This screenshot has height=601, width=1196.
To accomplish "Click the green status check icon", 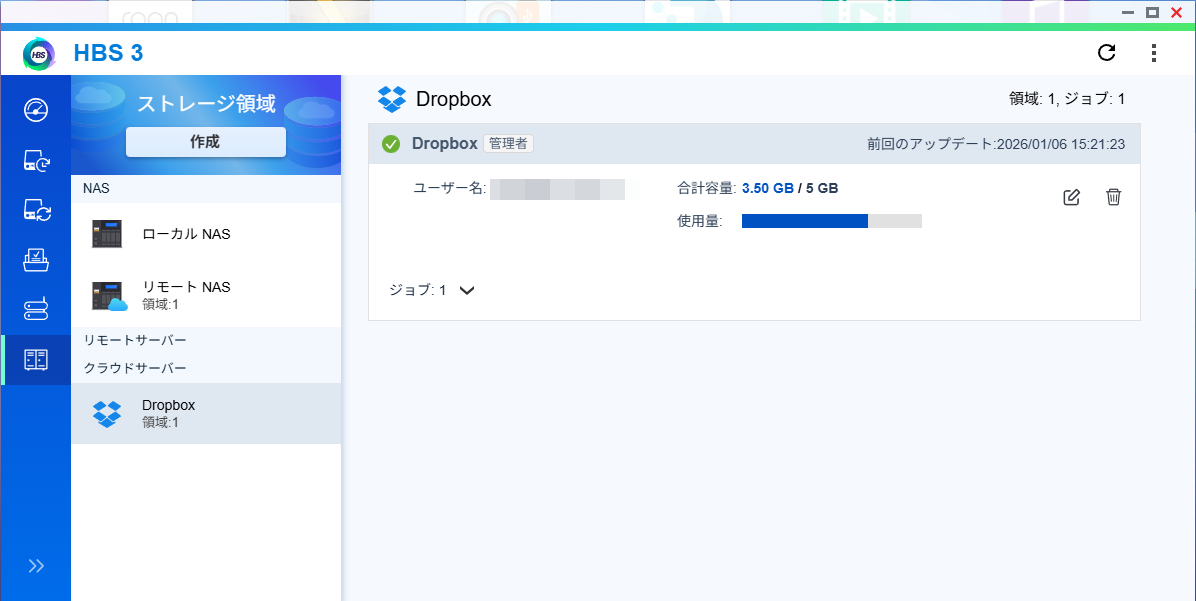I will pyautogui.click(x=391, y=143).
